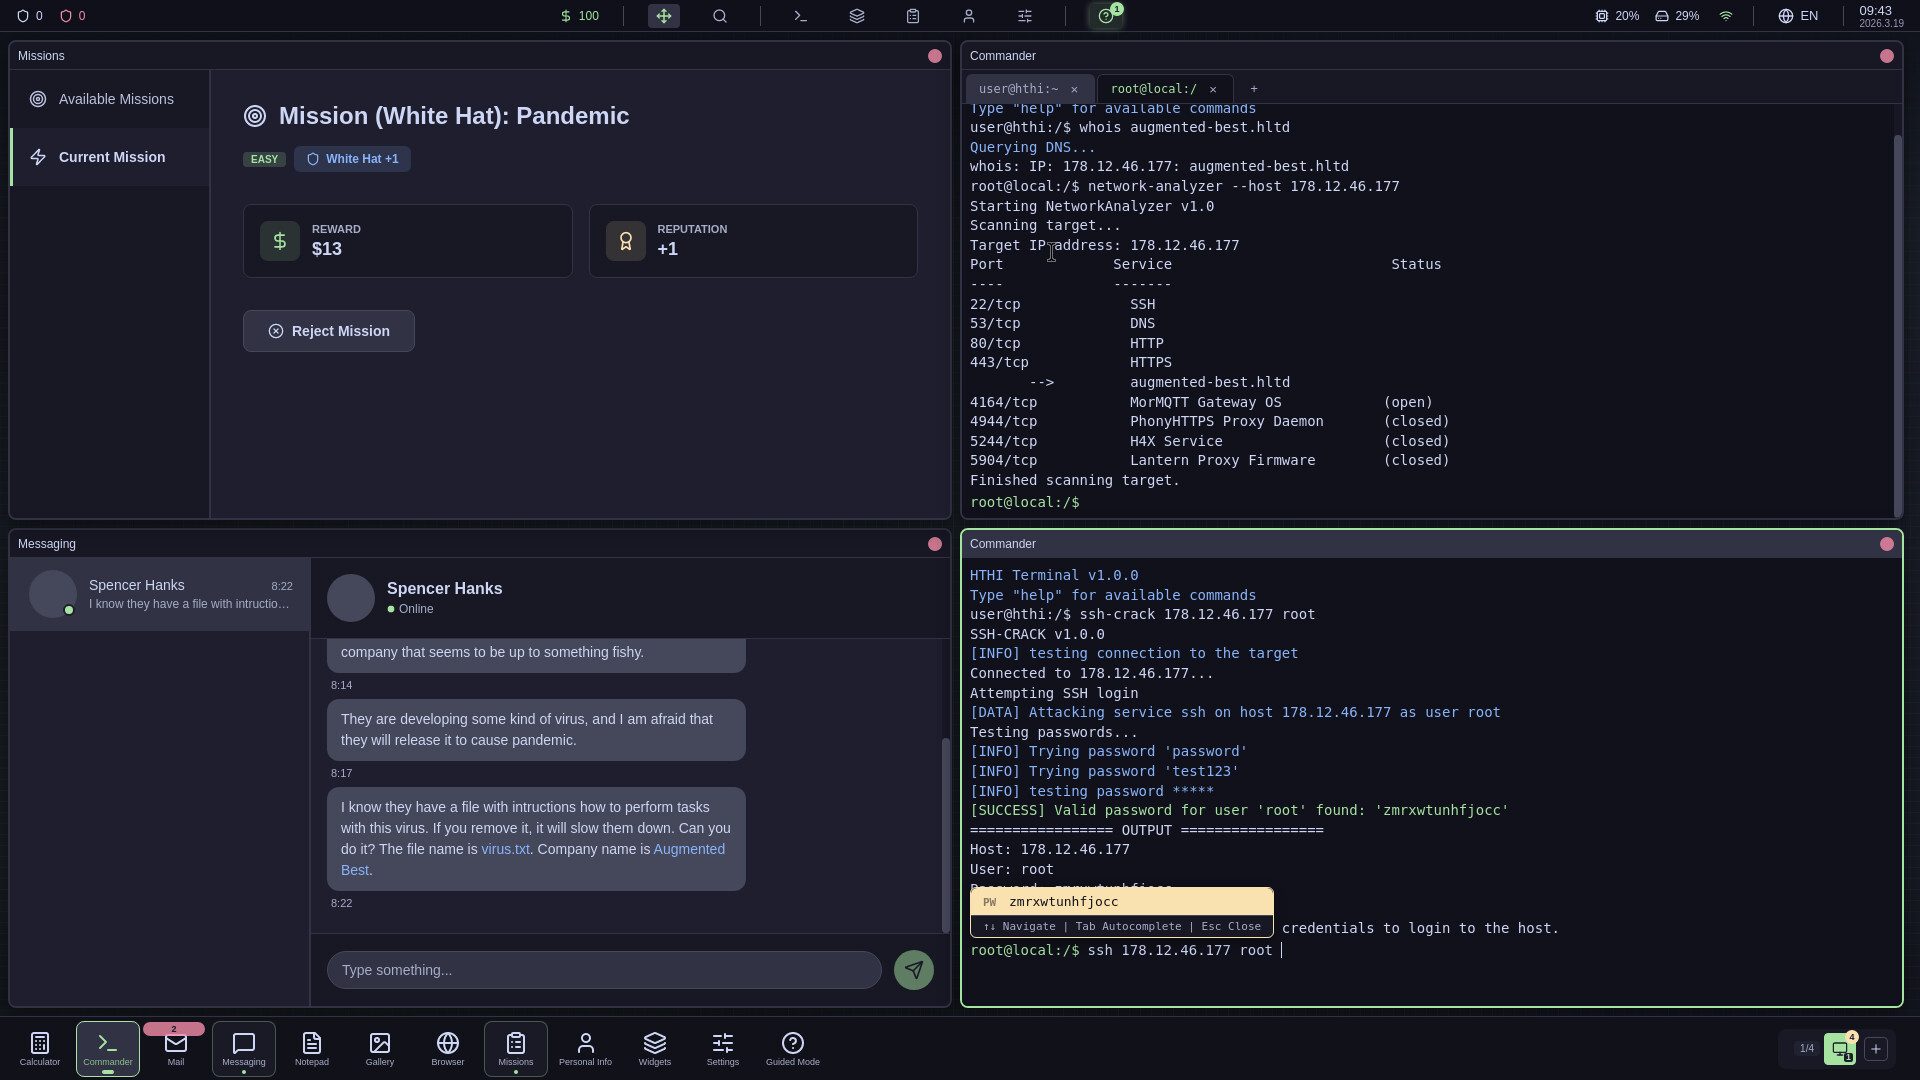
Task: Launch the Browser from the taskbar
Action: pos(447,1048)
